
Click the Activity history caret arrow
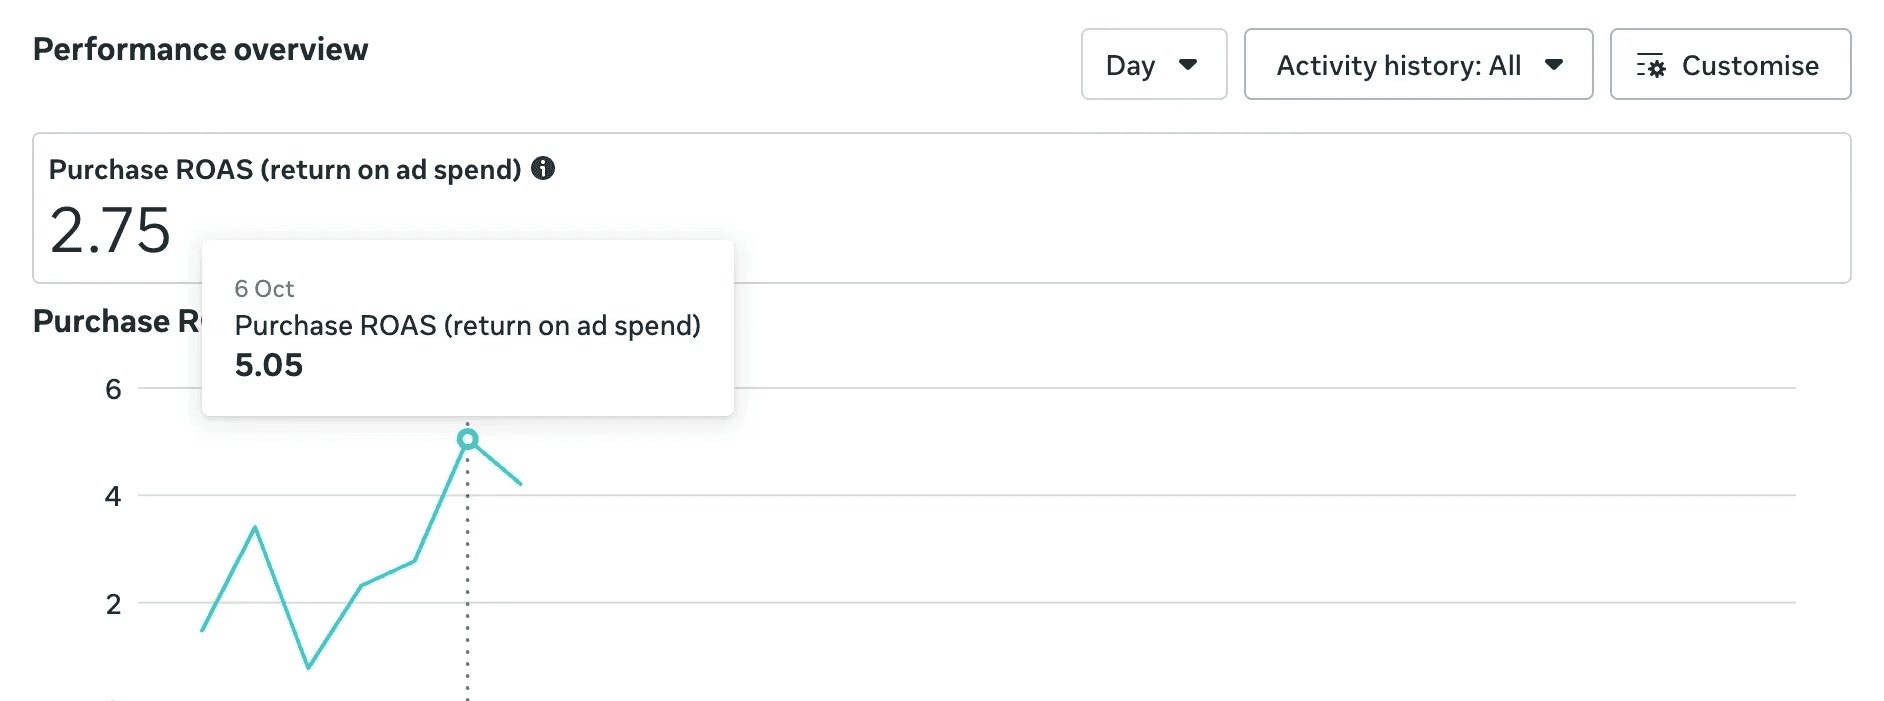click(x=1554, y=65)
